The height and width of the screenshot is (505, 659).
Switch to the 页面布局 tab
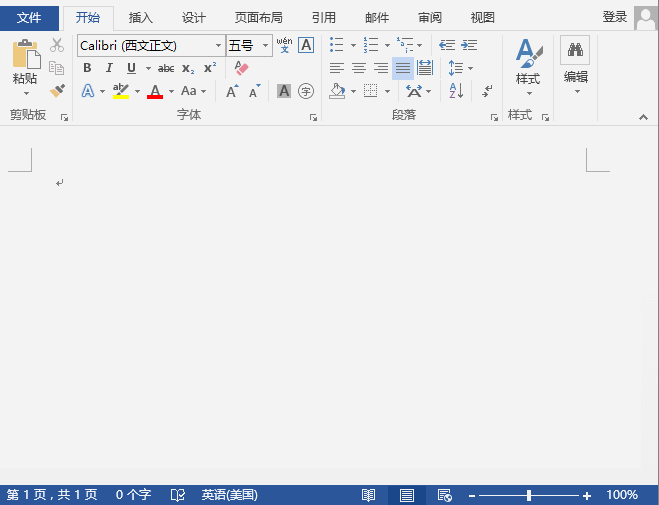258,18
